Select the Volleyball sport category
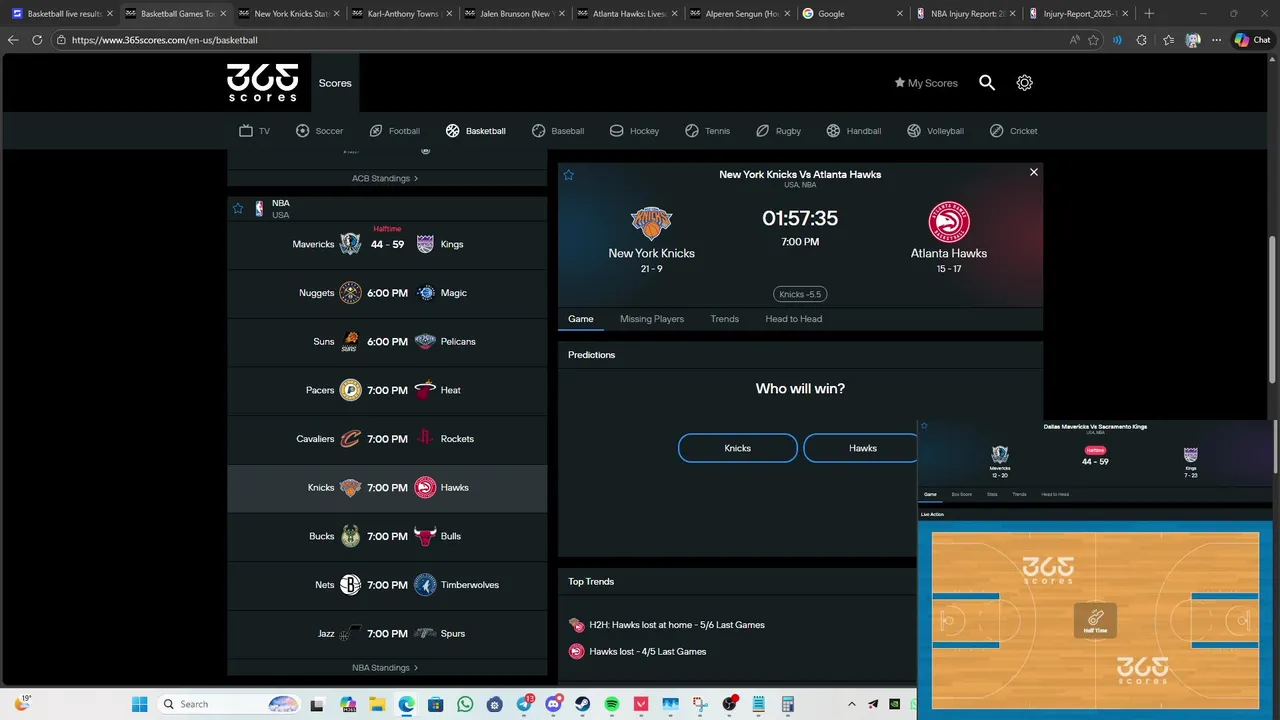This screenshot has height=720, width=1280. pos(935,131)
